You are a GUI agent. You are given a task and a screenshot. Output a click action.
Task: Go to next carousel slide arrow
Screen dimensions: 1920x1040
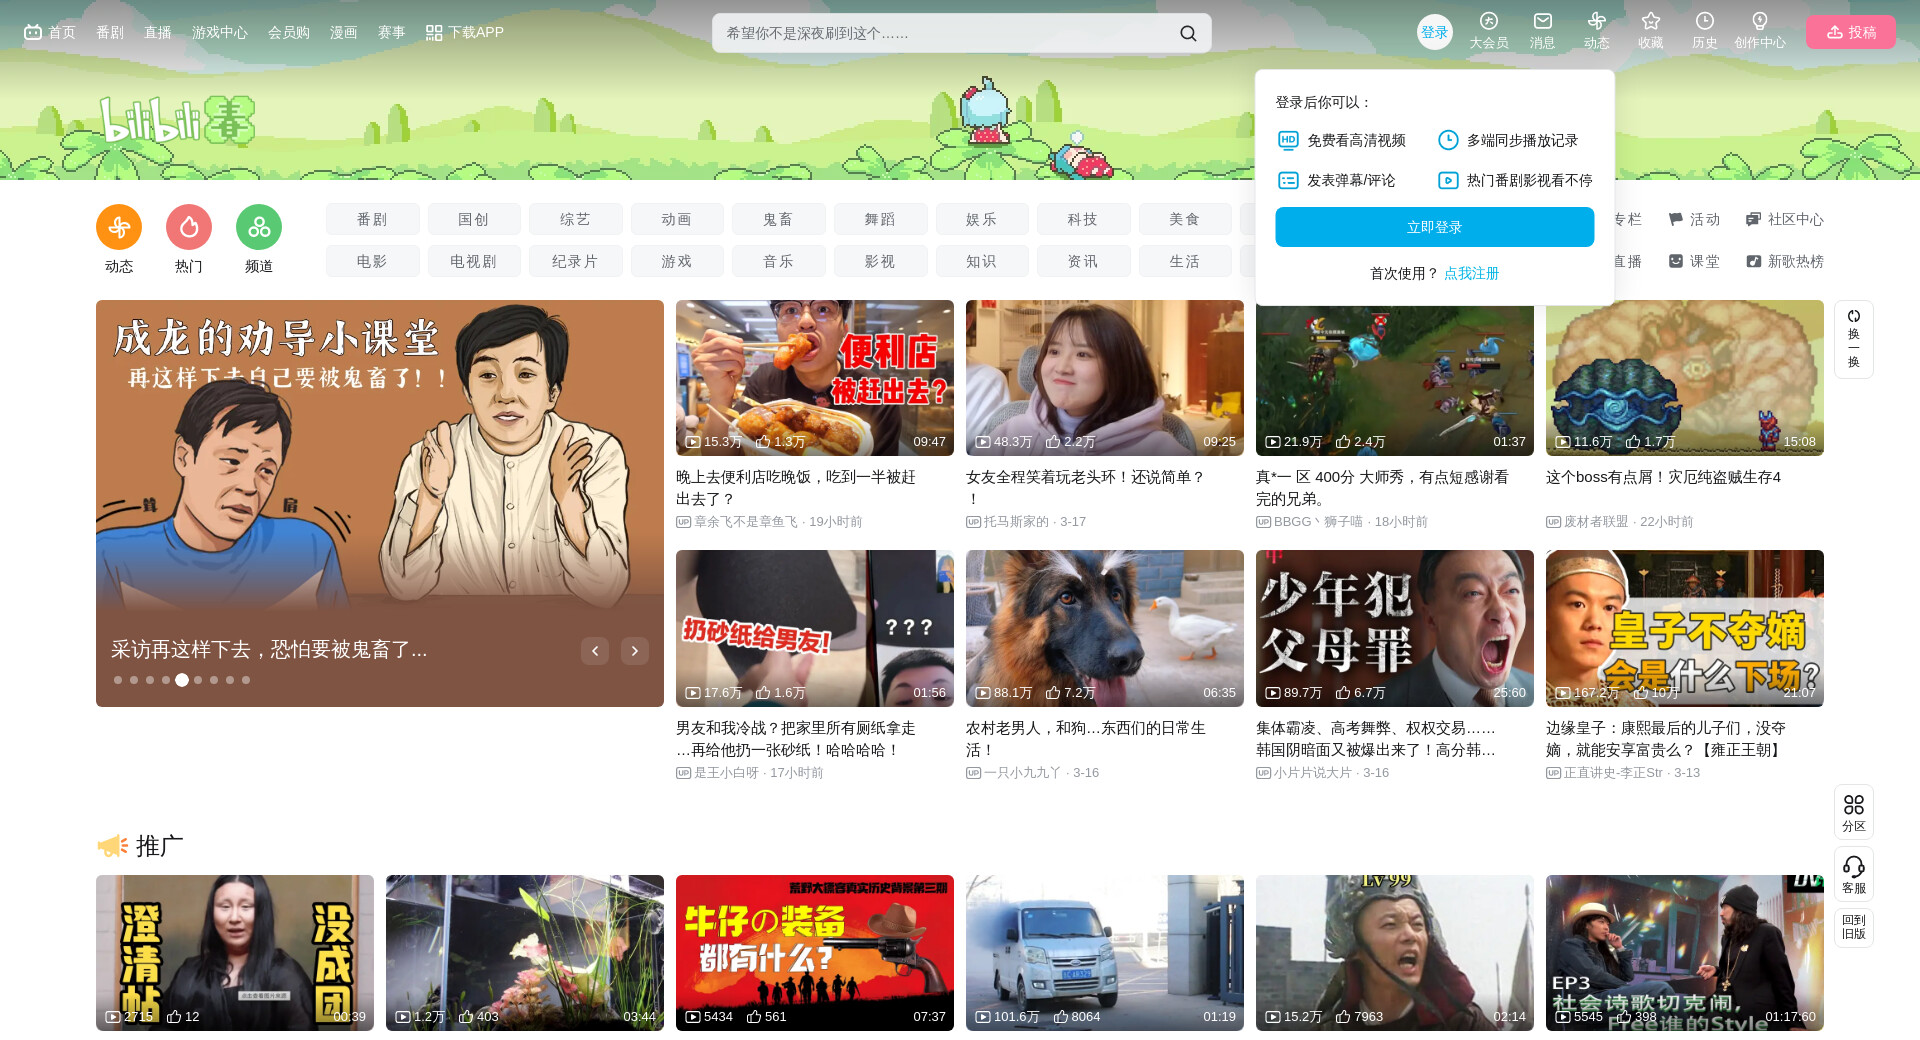coord(634,651)
